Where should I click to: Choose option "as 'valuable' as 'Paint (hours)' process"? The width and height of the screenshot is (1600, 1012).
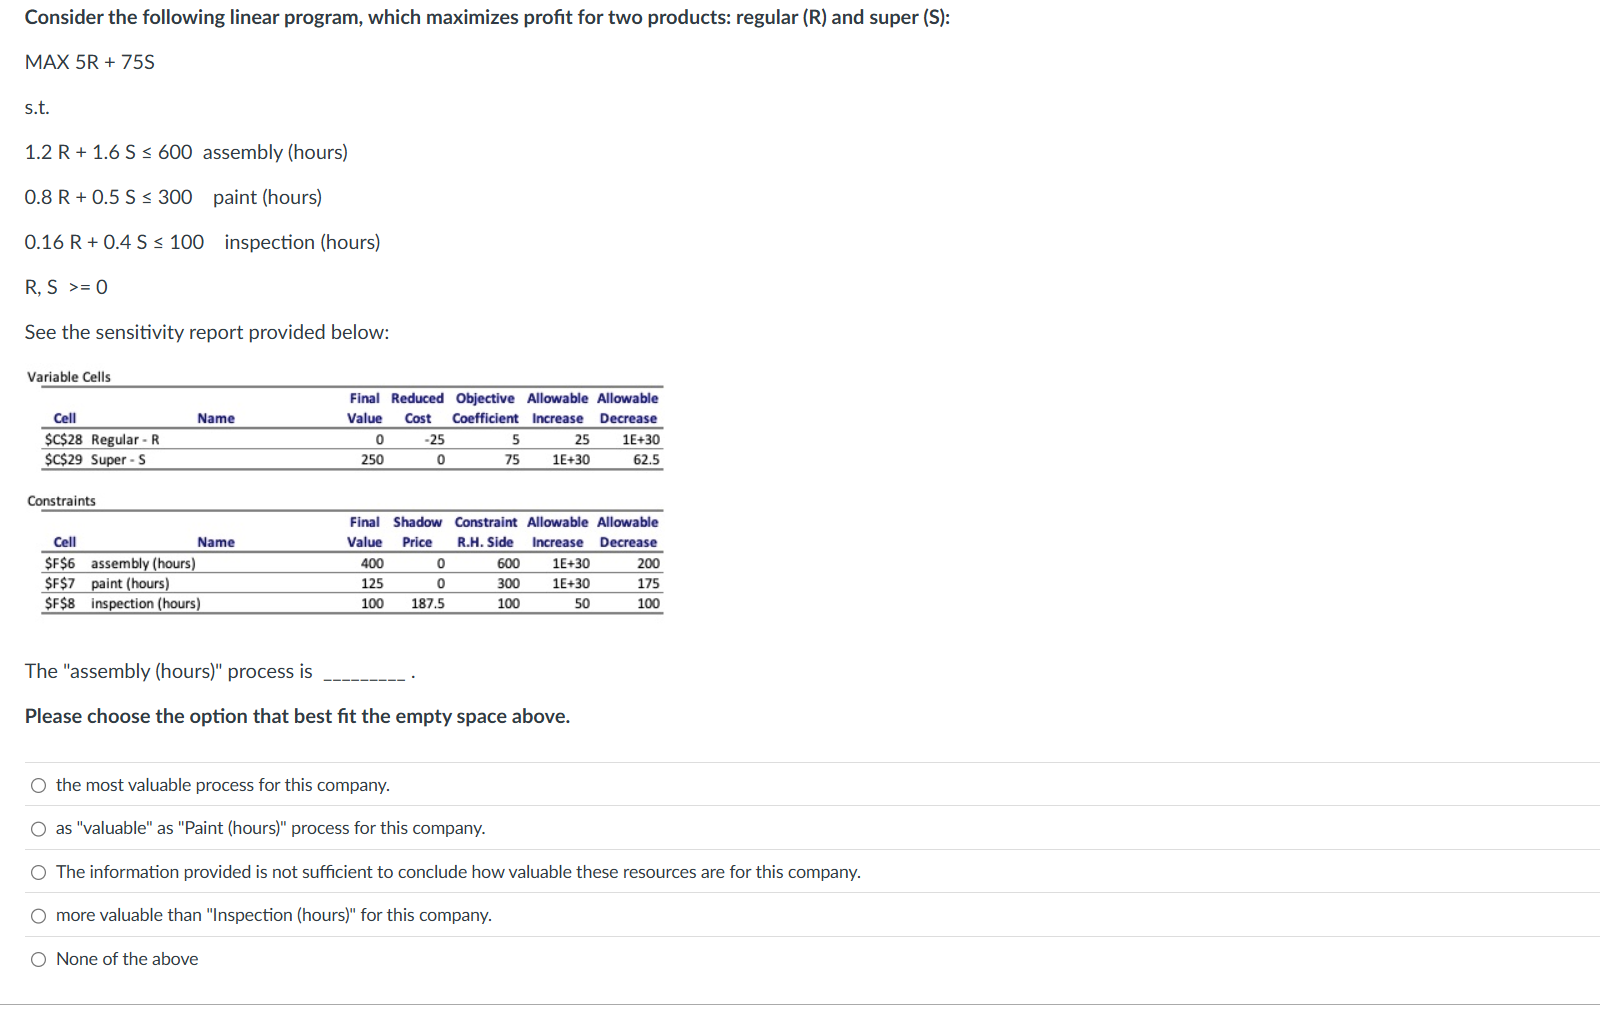[x=37, y=828]
